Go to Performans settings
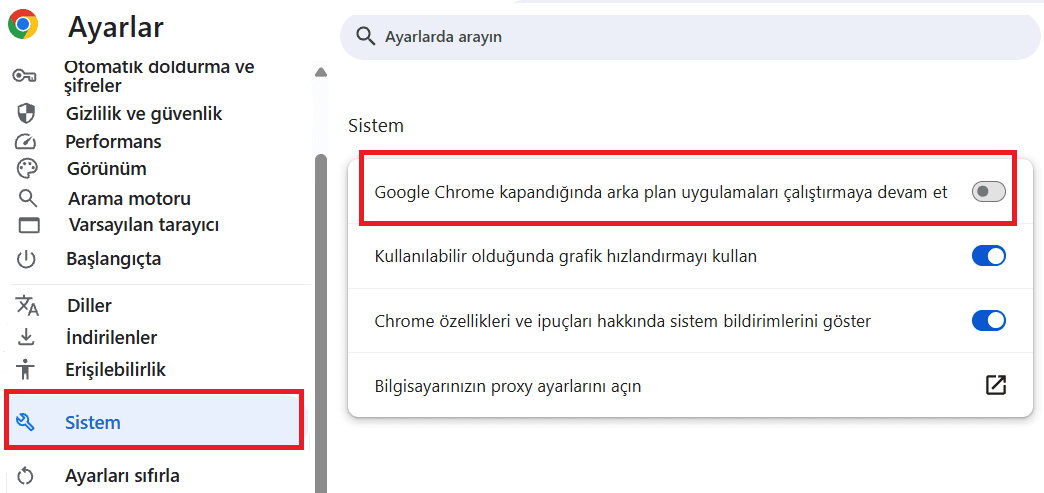Screen dimensions: 1044x493 coord(113,141)
